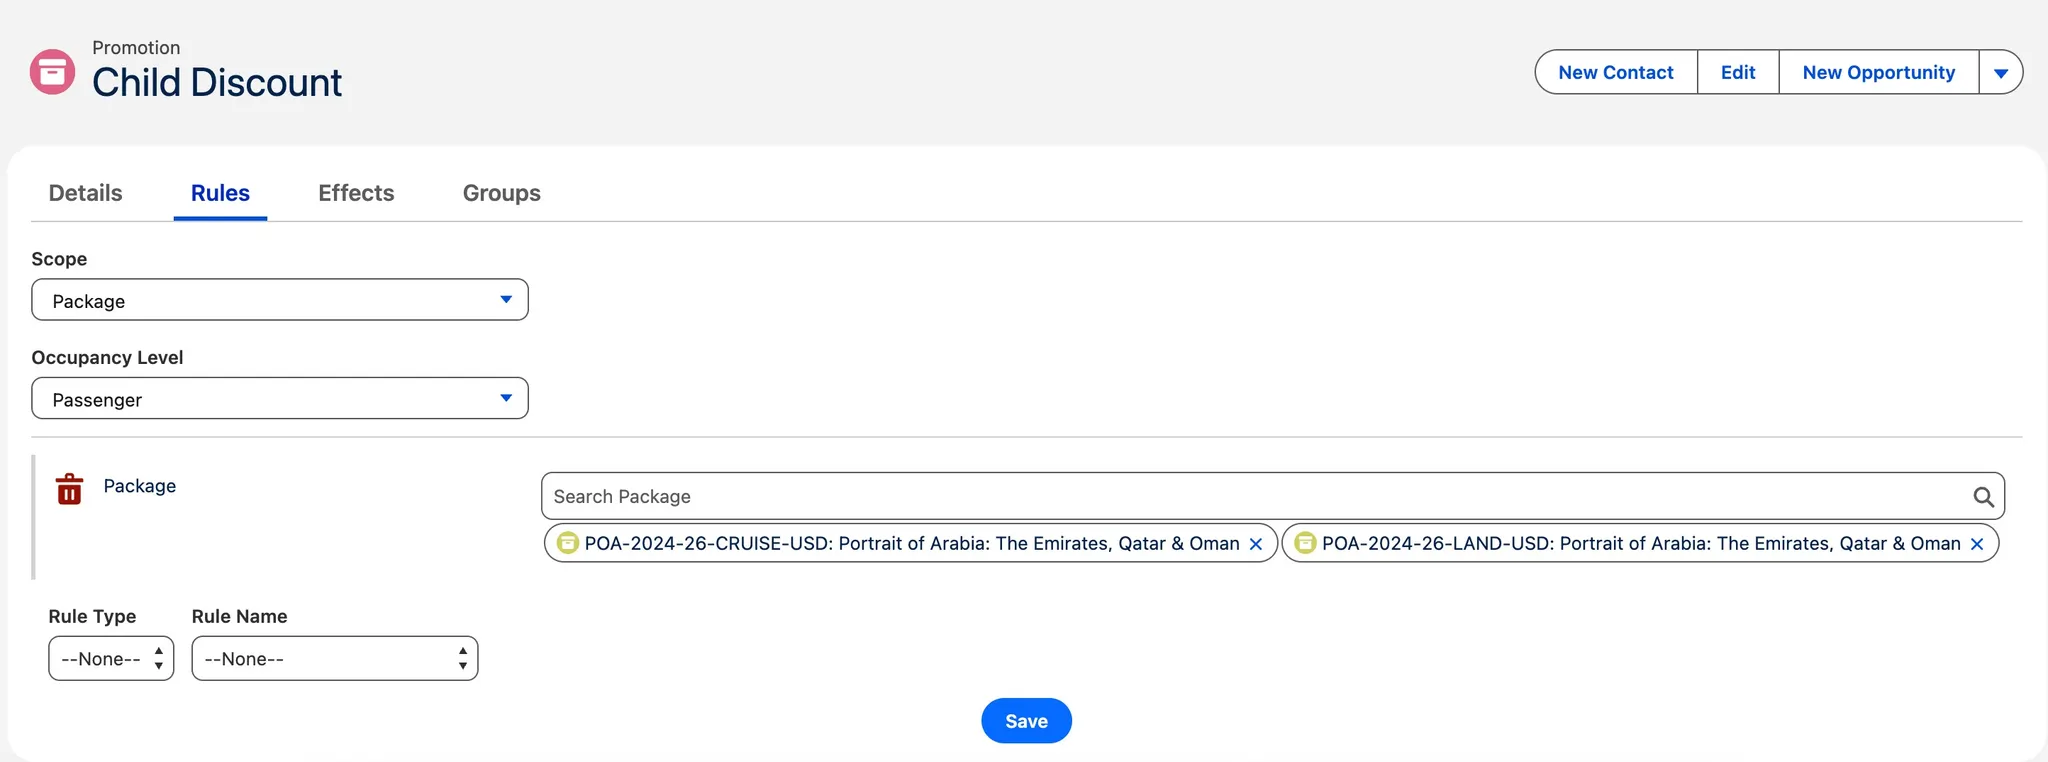The image size is (2048, 762).
Task: Click the CRUISE-USD pill package icon
Action: 568,543
